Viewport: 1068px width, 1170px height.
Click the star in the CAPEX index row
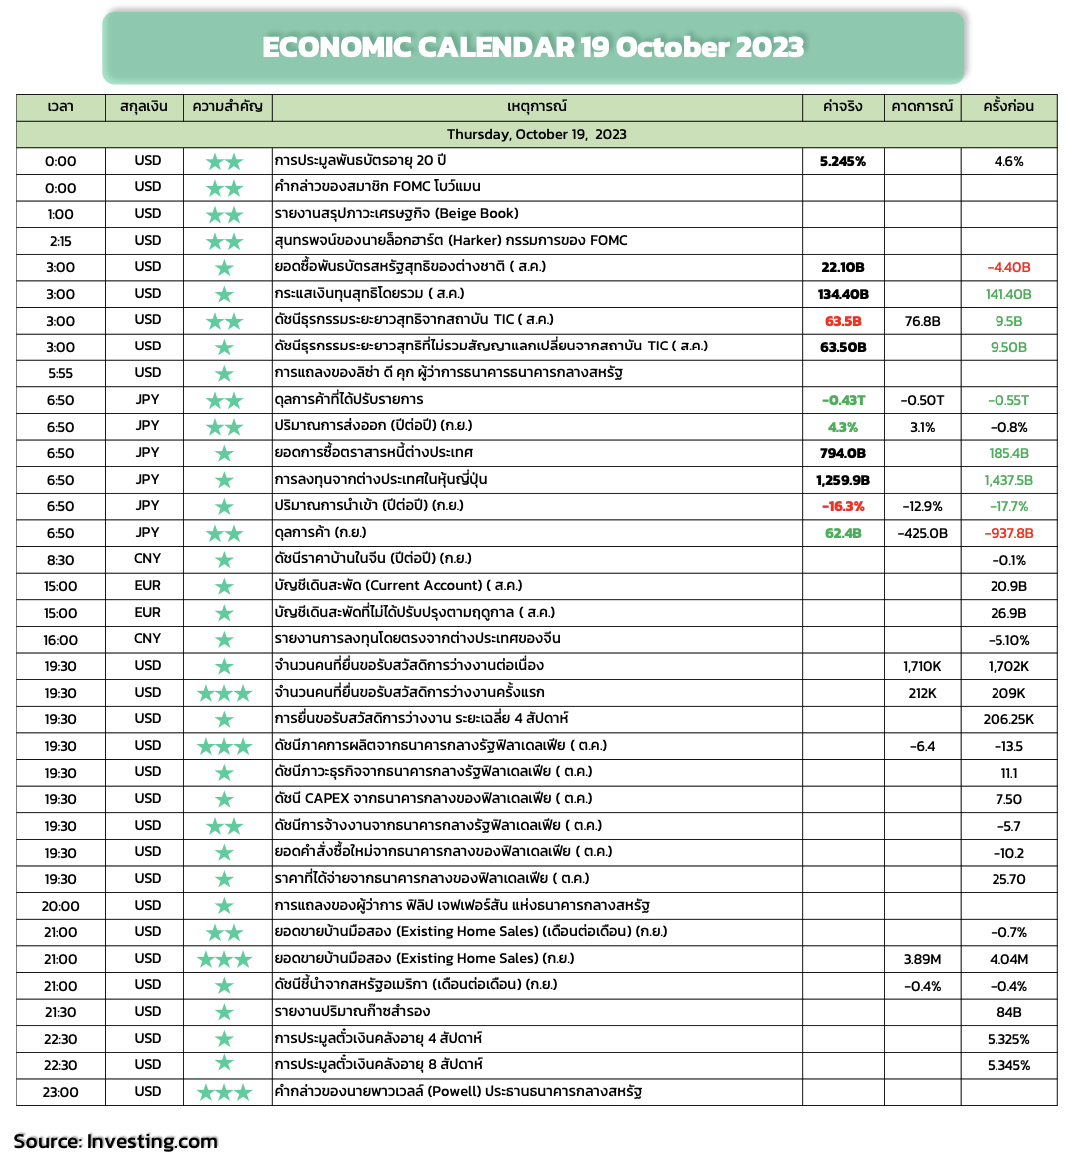pyautogui.click(x=224, y=800)
